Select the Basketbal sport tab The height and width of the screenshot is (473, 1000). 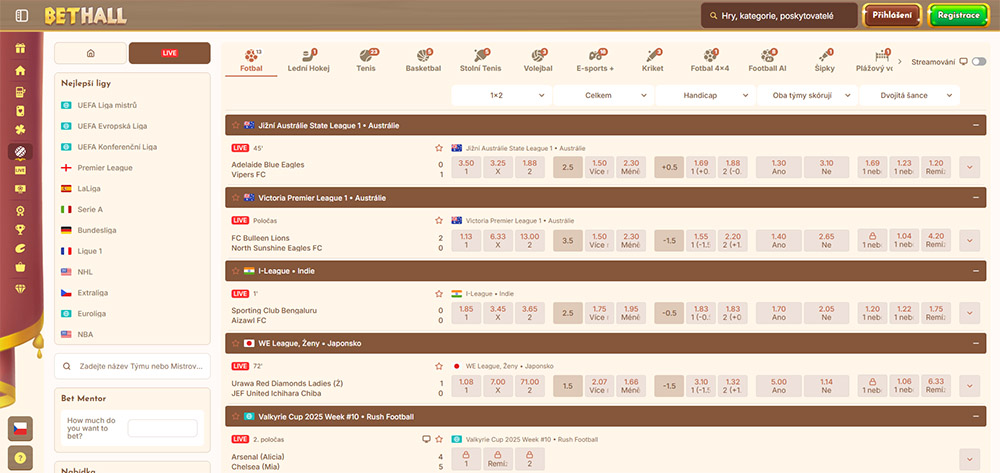(423, 60)
